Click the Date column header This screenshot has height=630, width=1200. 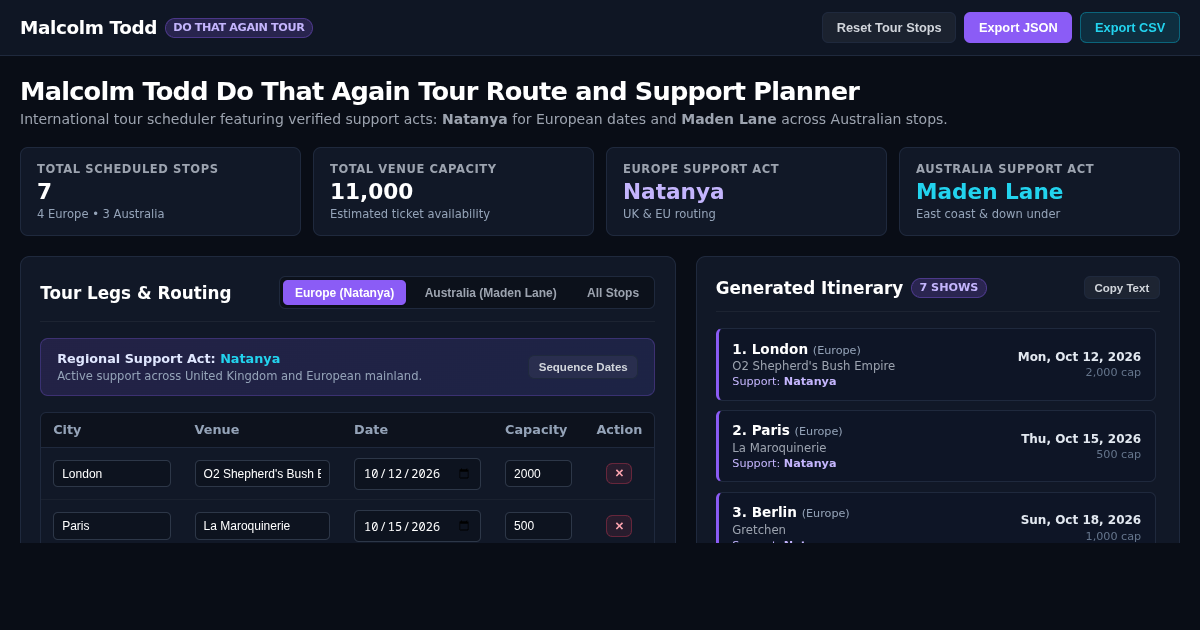coord(371,430)
